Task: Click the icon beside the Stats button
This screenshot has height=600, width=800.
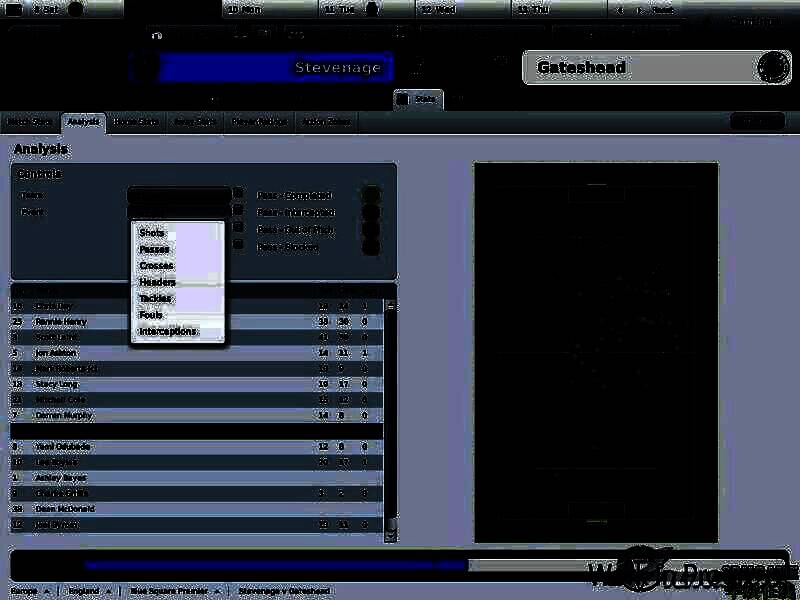Action: 402,99
